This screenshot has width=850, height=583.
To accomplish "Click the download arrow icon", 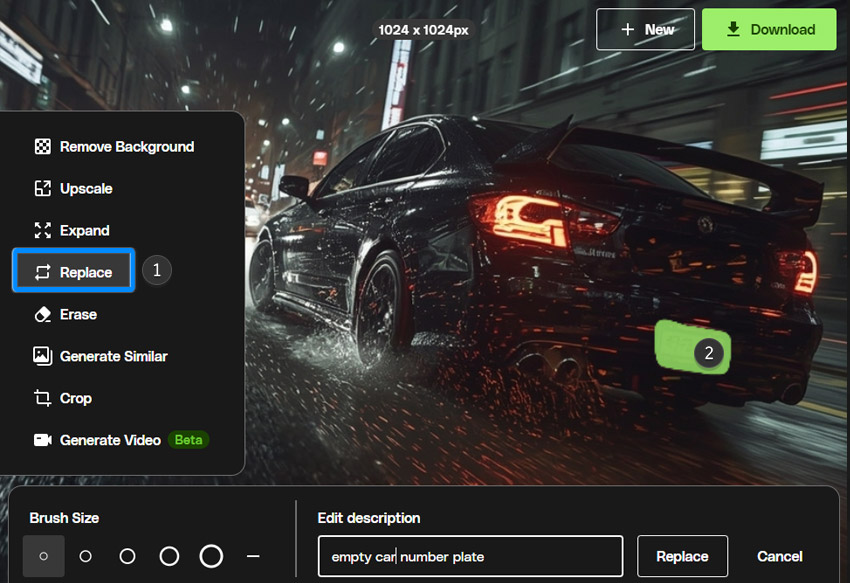I will [x=733, y=29].
